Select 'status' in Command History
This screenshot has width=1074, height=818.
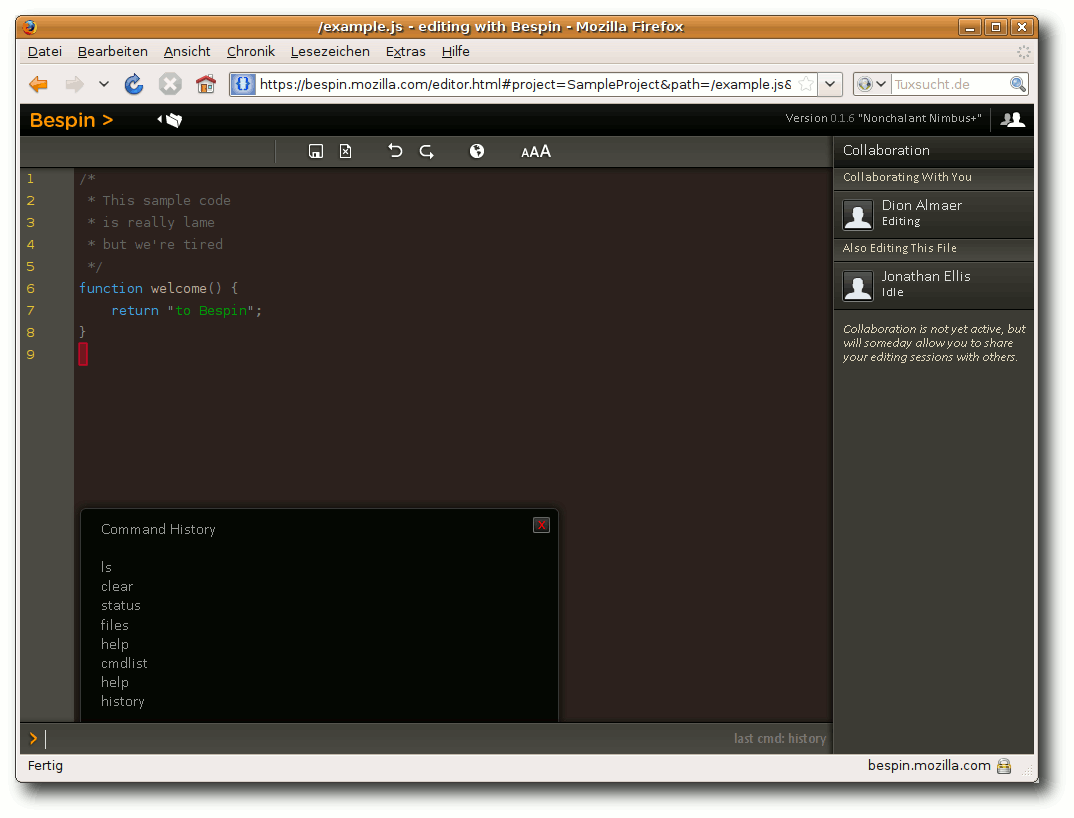(121, 606)
